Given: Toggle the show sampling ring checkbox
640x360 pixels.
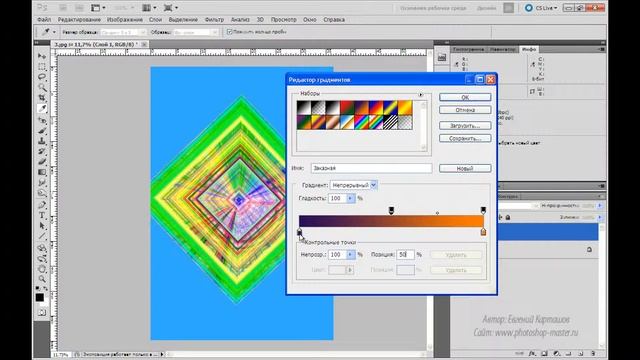Looking at the screenshot, I should (x=229, y=32).
